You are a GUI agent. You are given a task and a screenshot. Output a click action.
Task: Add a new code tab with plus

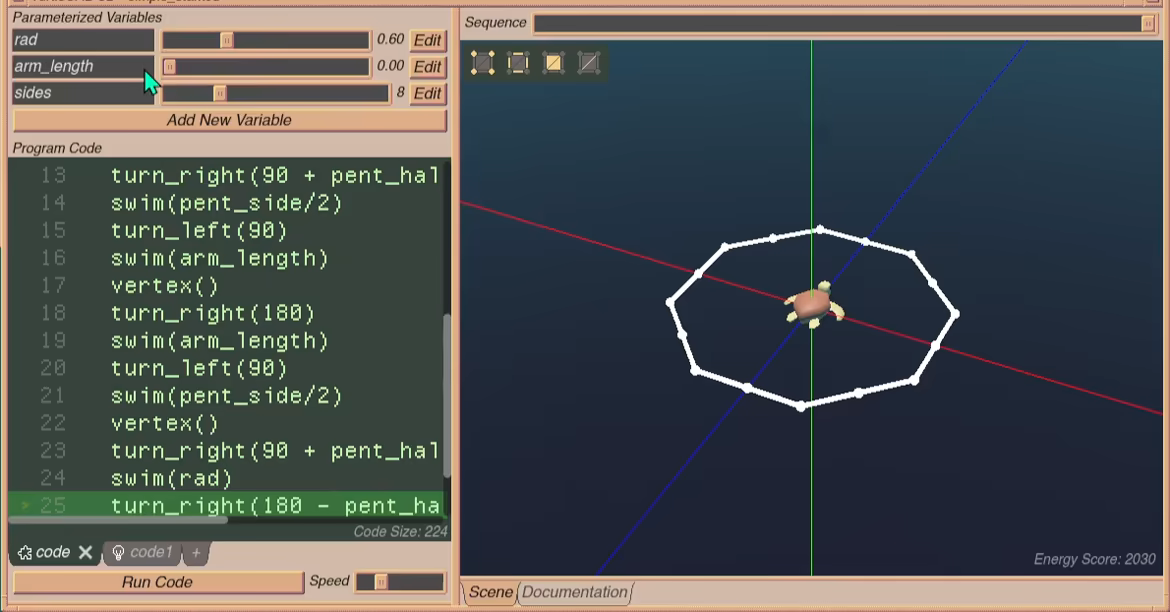point(195,552)
